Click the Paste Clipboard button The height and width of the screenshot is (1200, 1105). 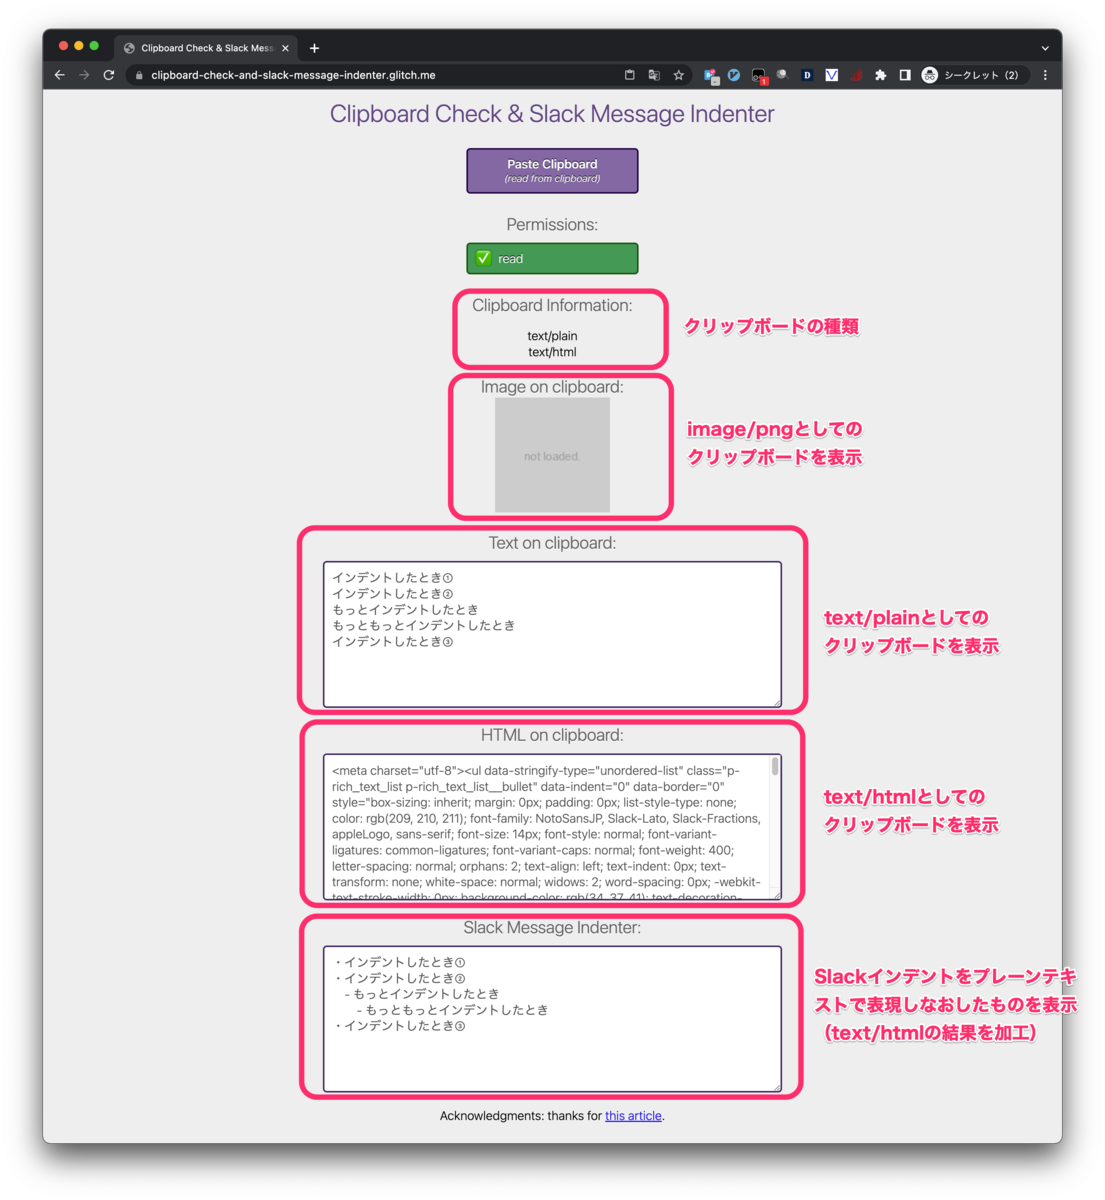tap(552, 171)
